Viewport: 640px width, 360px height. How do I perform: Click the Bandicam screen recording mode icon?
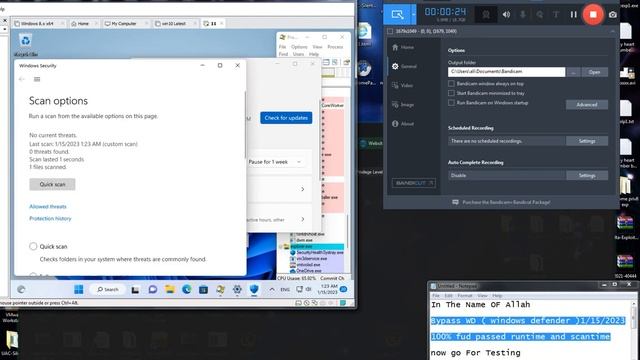click(397, 14)
